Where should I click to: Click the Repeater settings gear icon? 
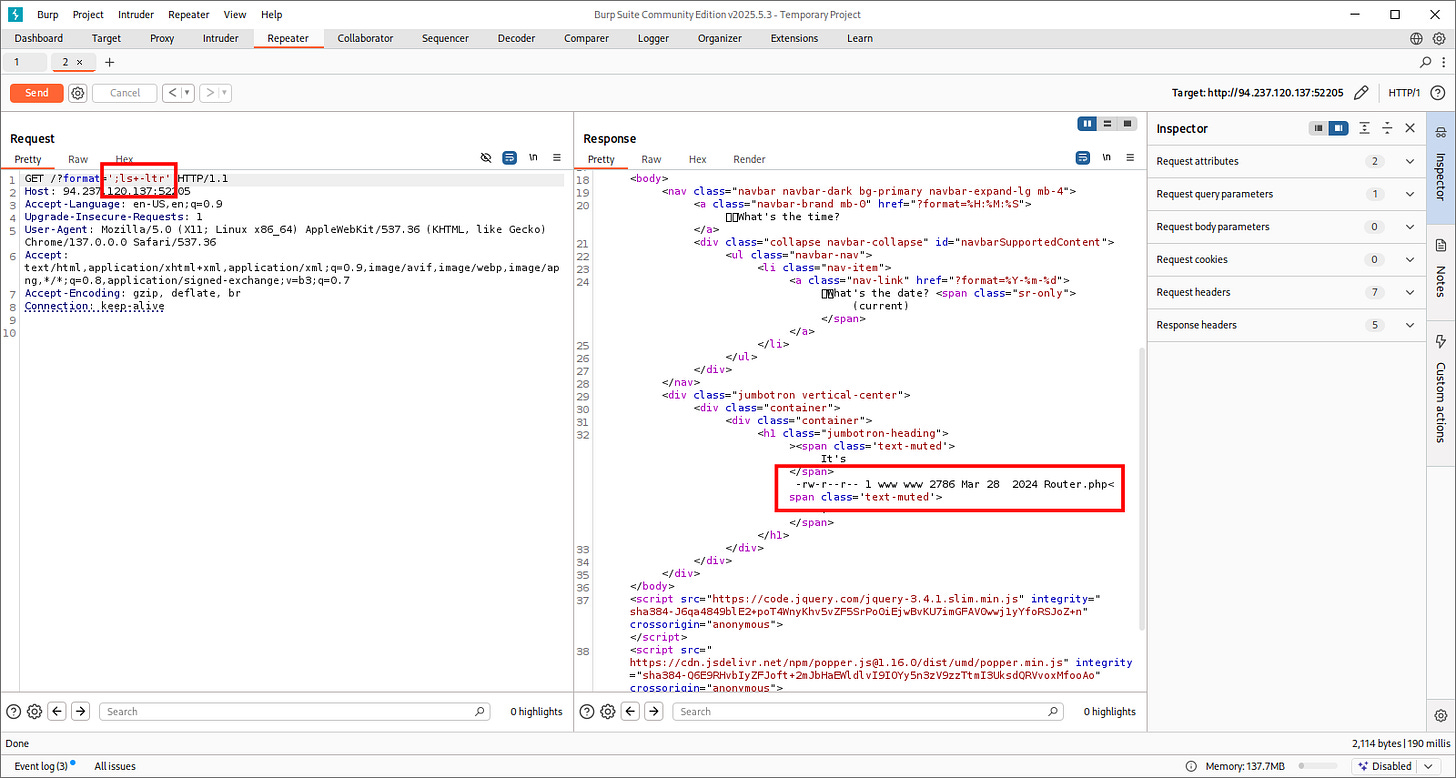pos(78,93)
